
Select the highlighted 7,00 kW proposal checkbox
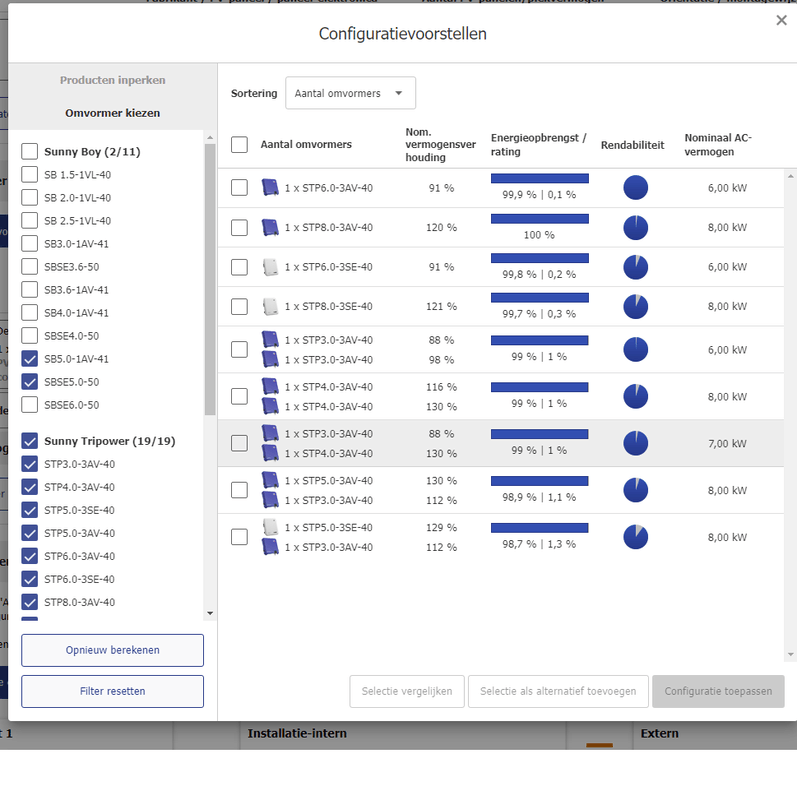point(239,443)
